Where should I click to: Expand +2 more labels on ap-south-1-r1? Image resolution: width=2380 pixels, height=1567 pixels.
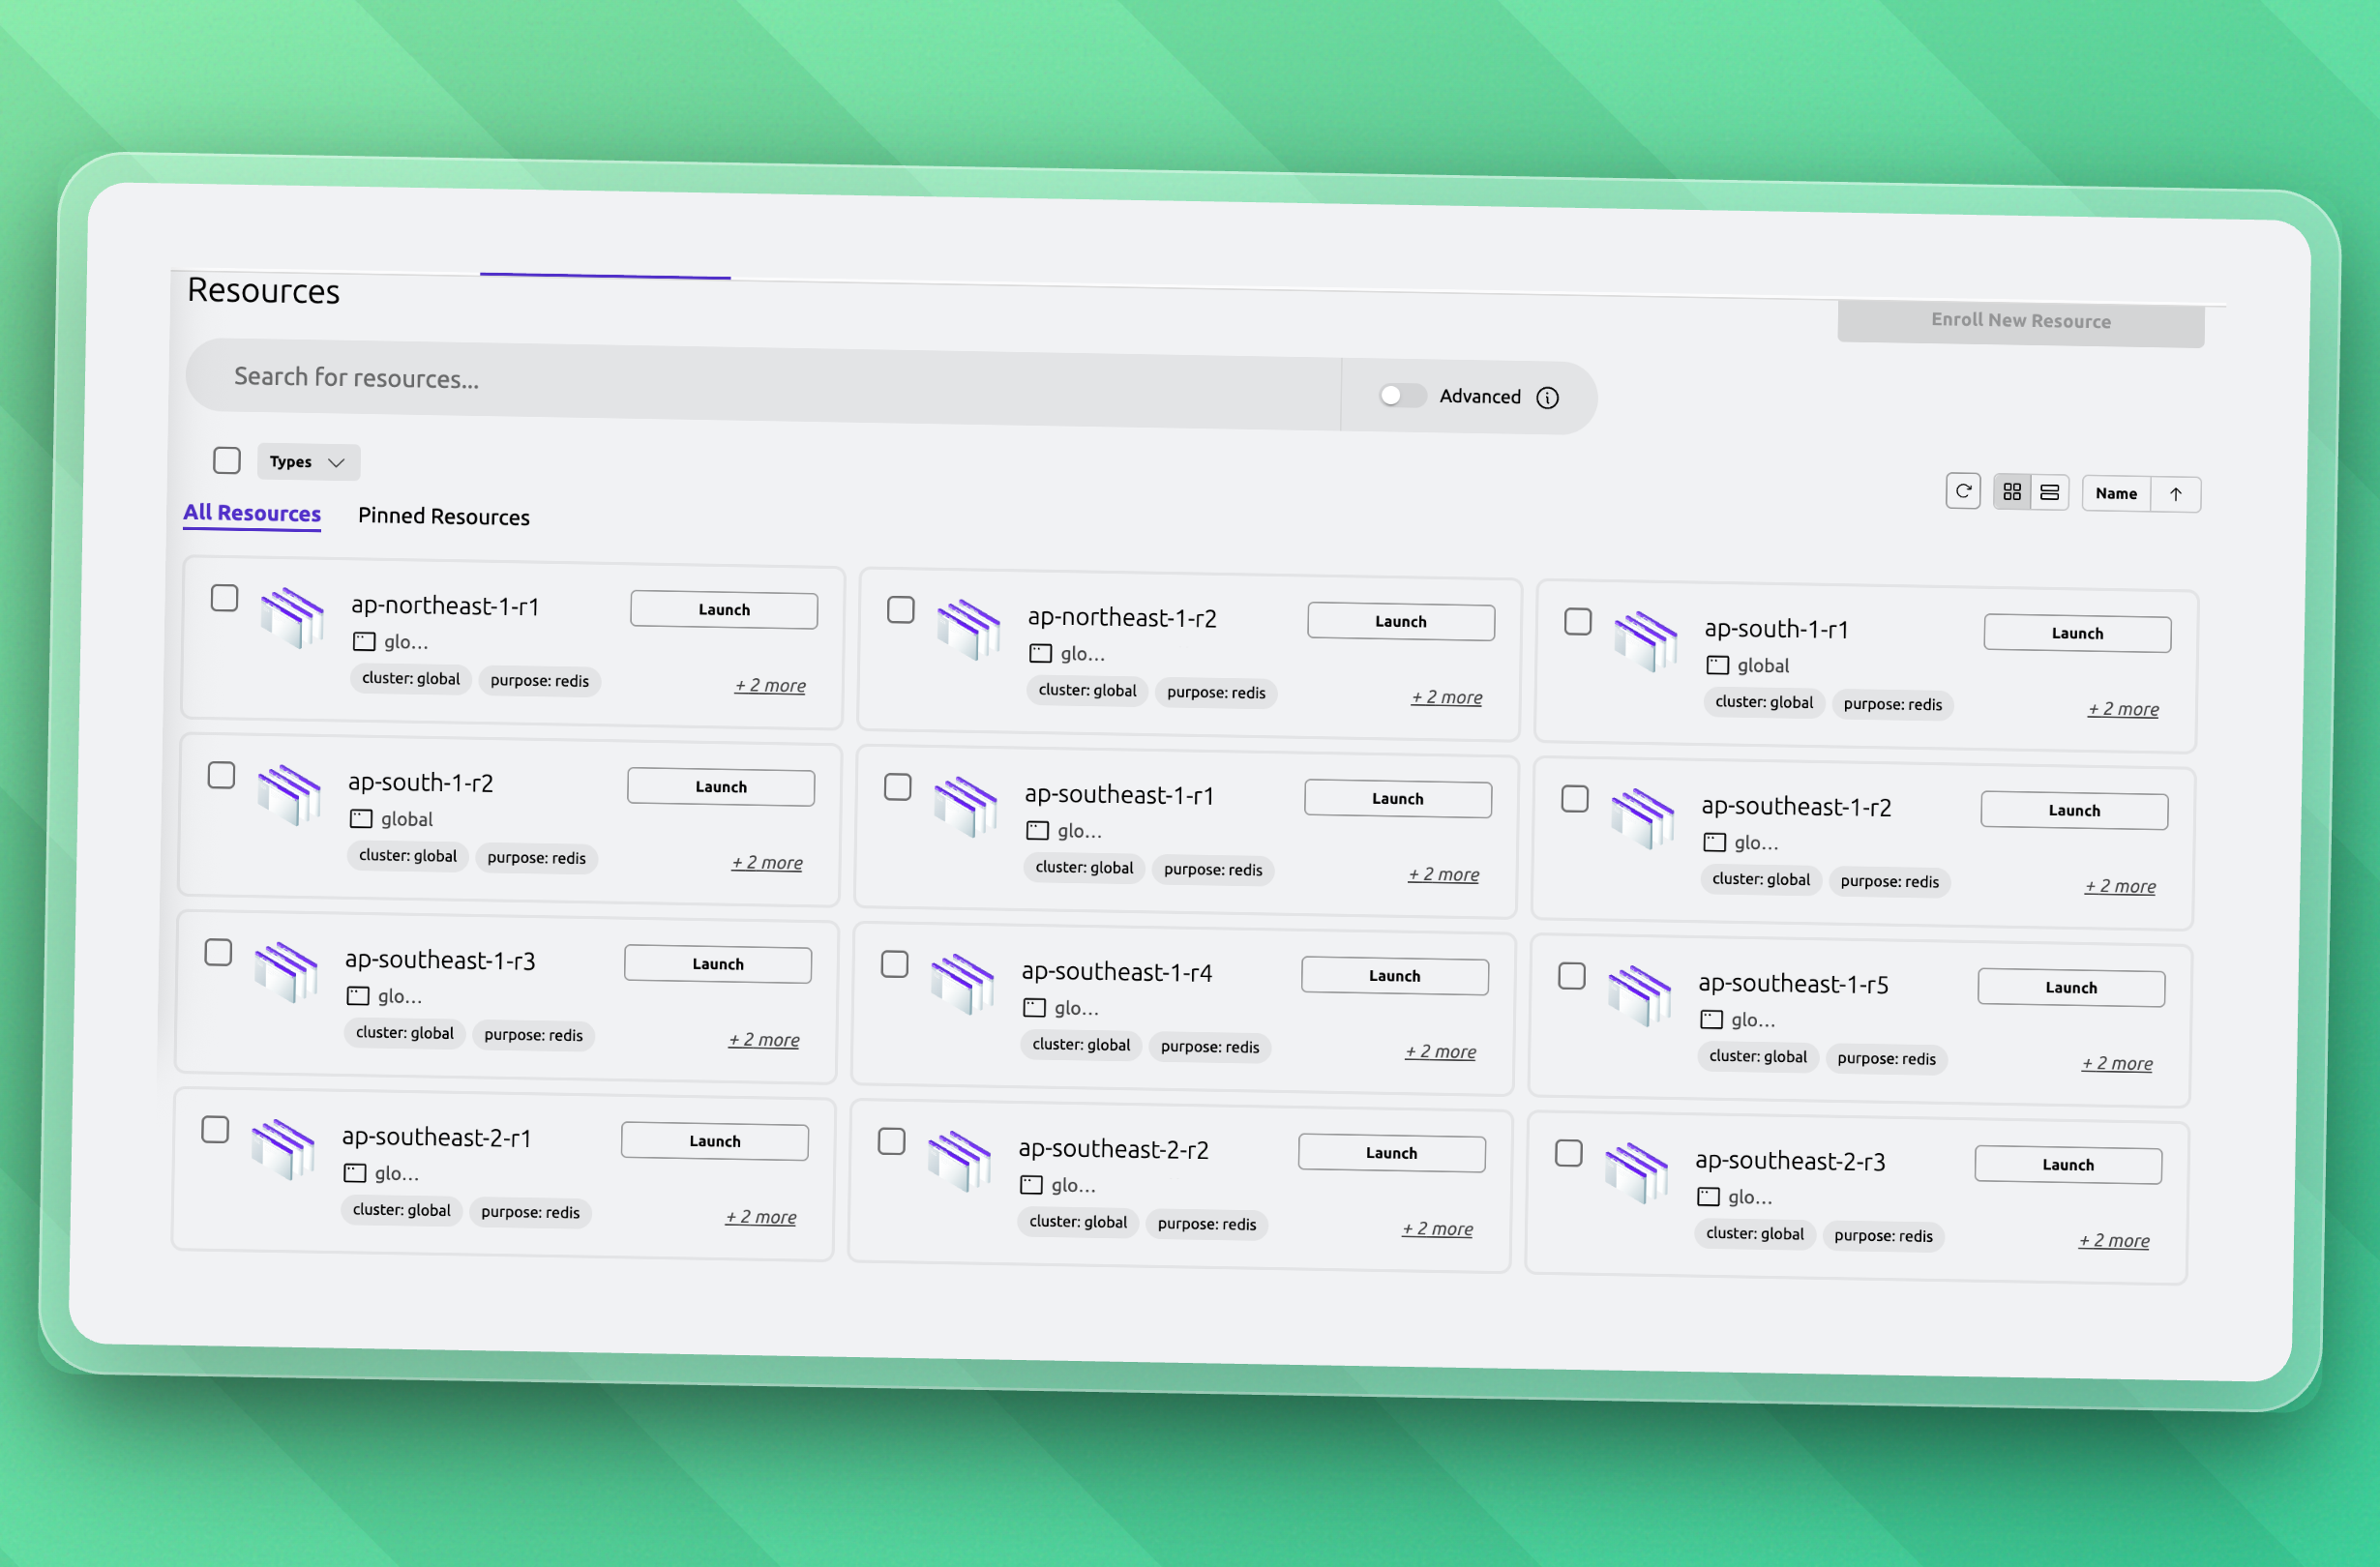(2123, 708)
